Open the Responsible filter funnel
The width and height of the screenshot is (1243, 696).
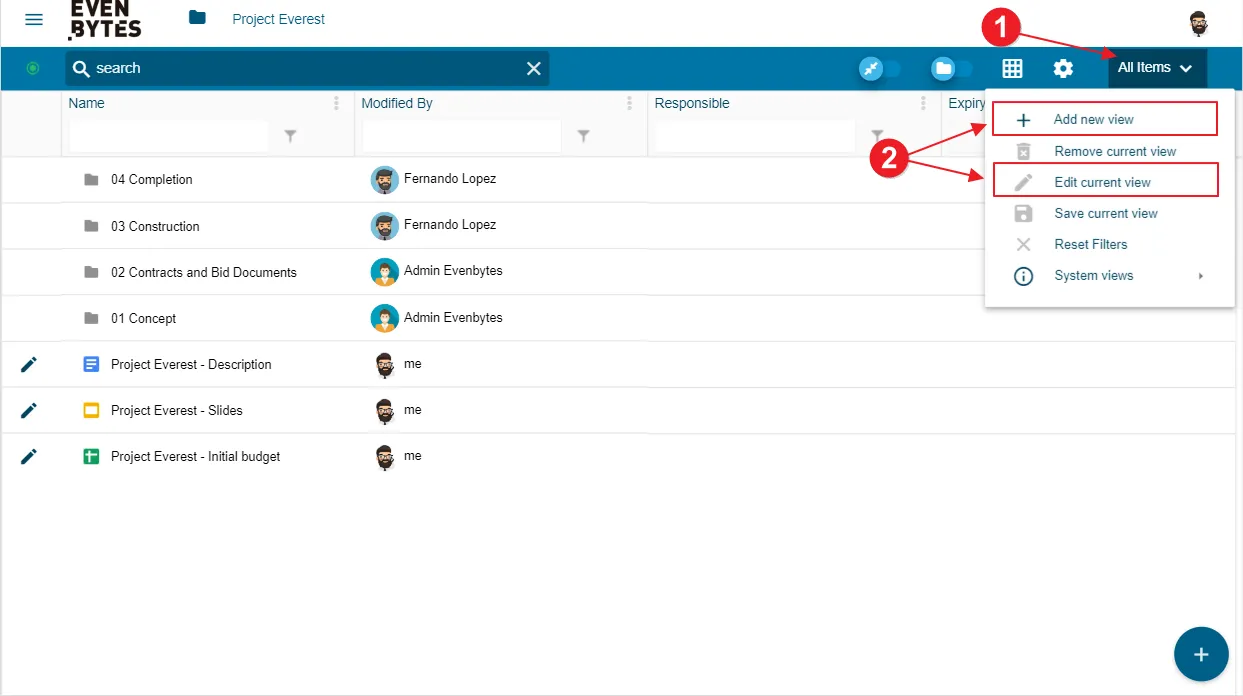[x=877, y=136]
